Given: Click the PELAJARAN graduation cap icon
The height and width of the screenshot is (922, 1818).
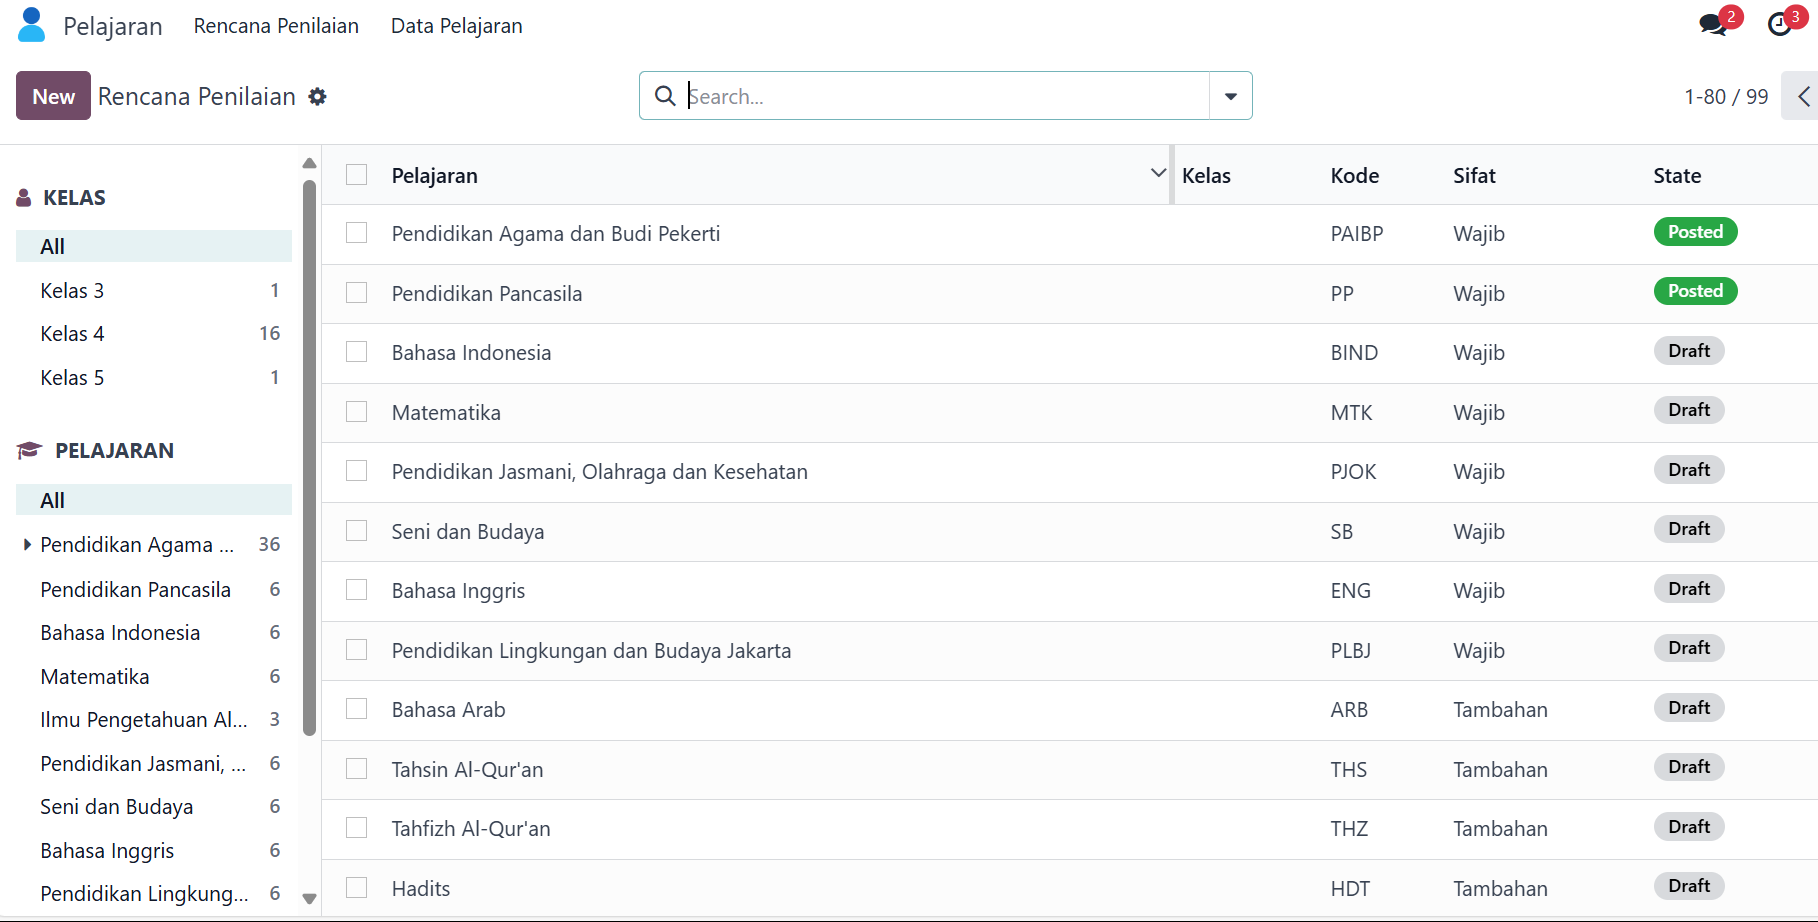Looking at the screenshot, I should coord(29,451).
